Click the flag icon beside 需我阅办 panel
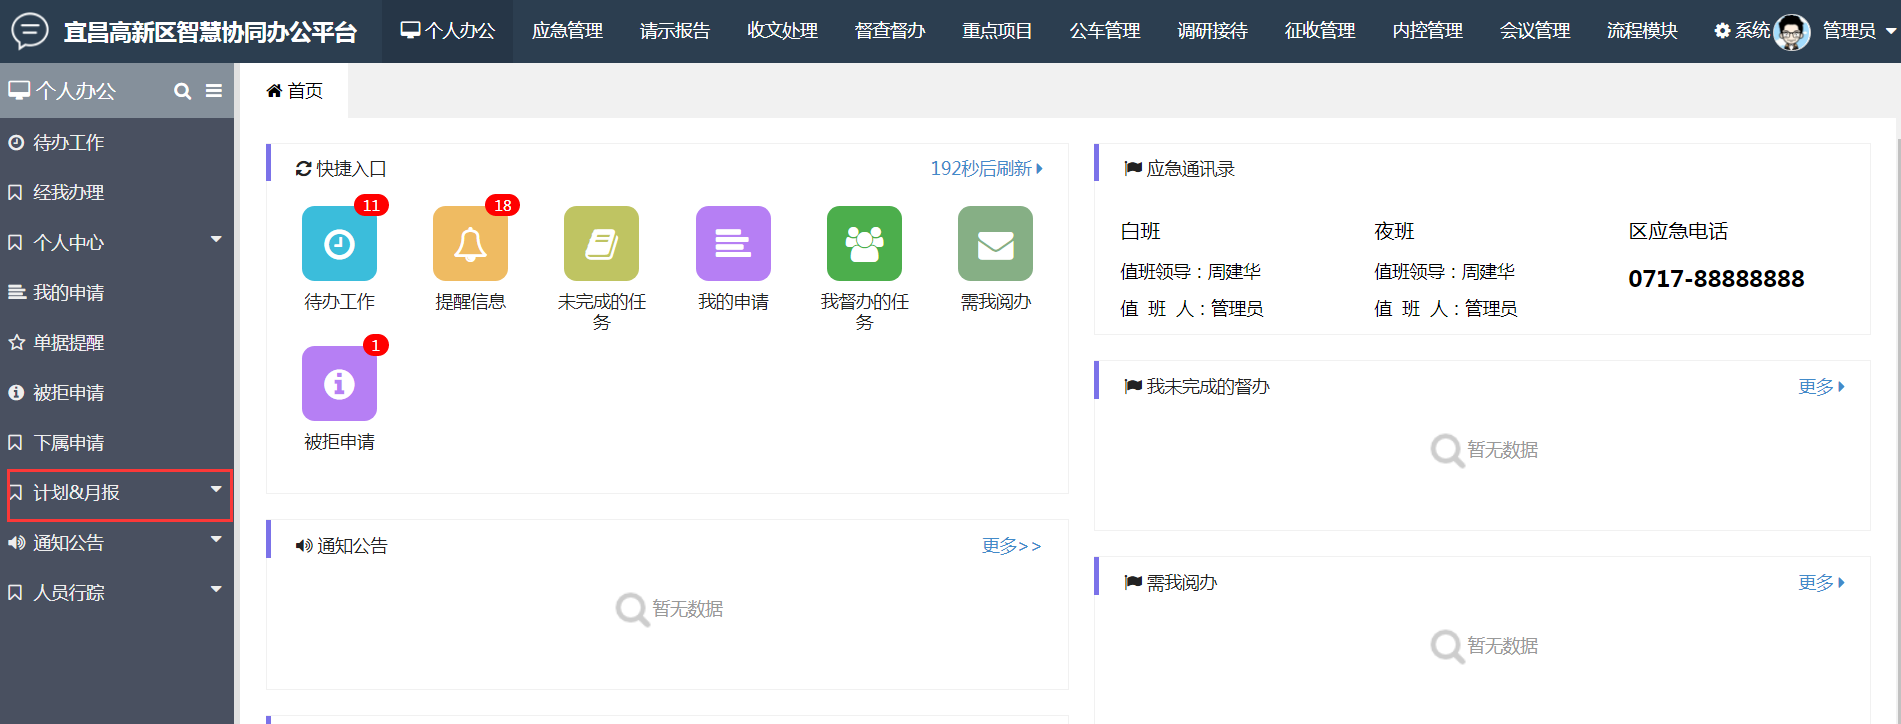The width and height of the screenshot is (1901, 724). 1133,582
